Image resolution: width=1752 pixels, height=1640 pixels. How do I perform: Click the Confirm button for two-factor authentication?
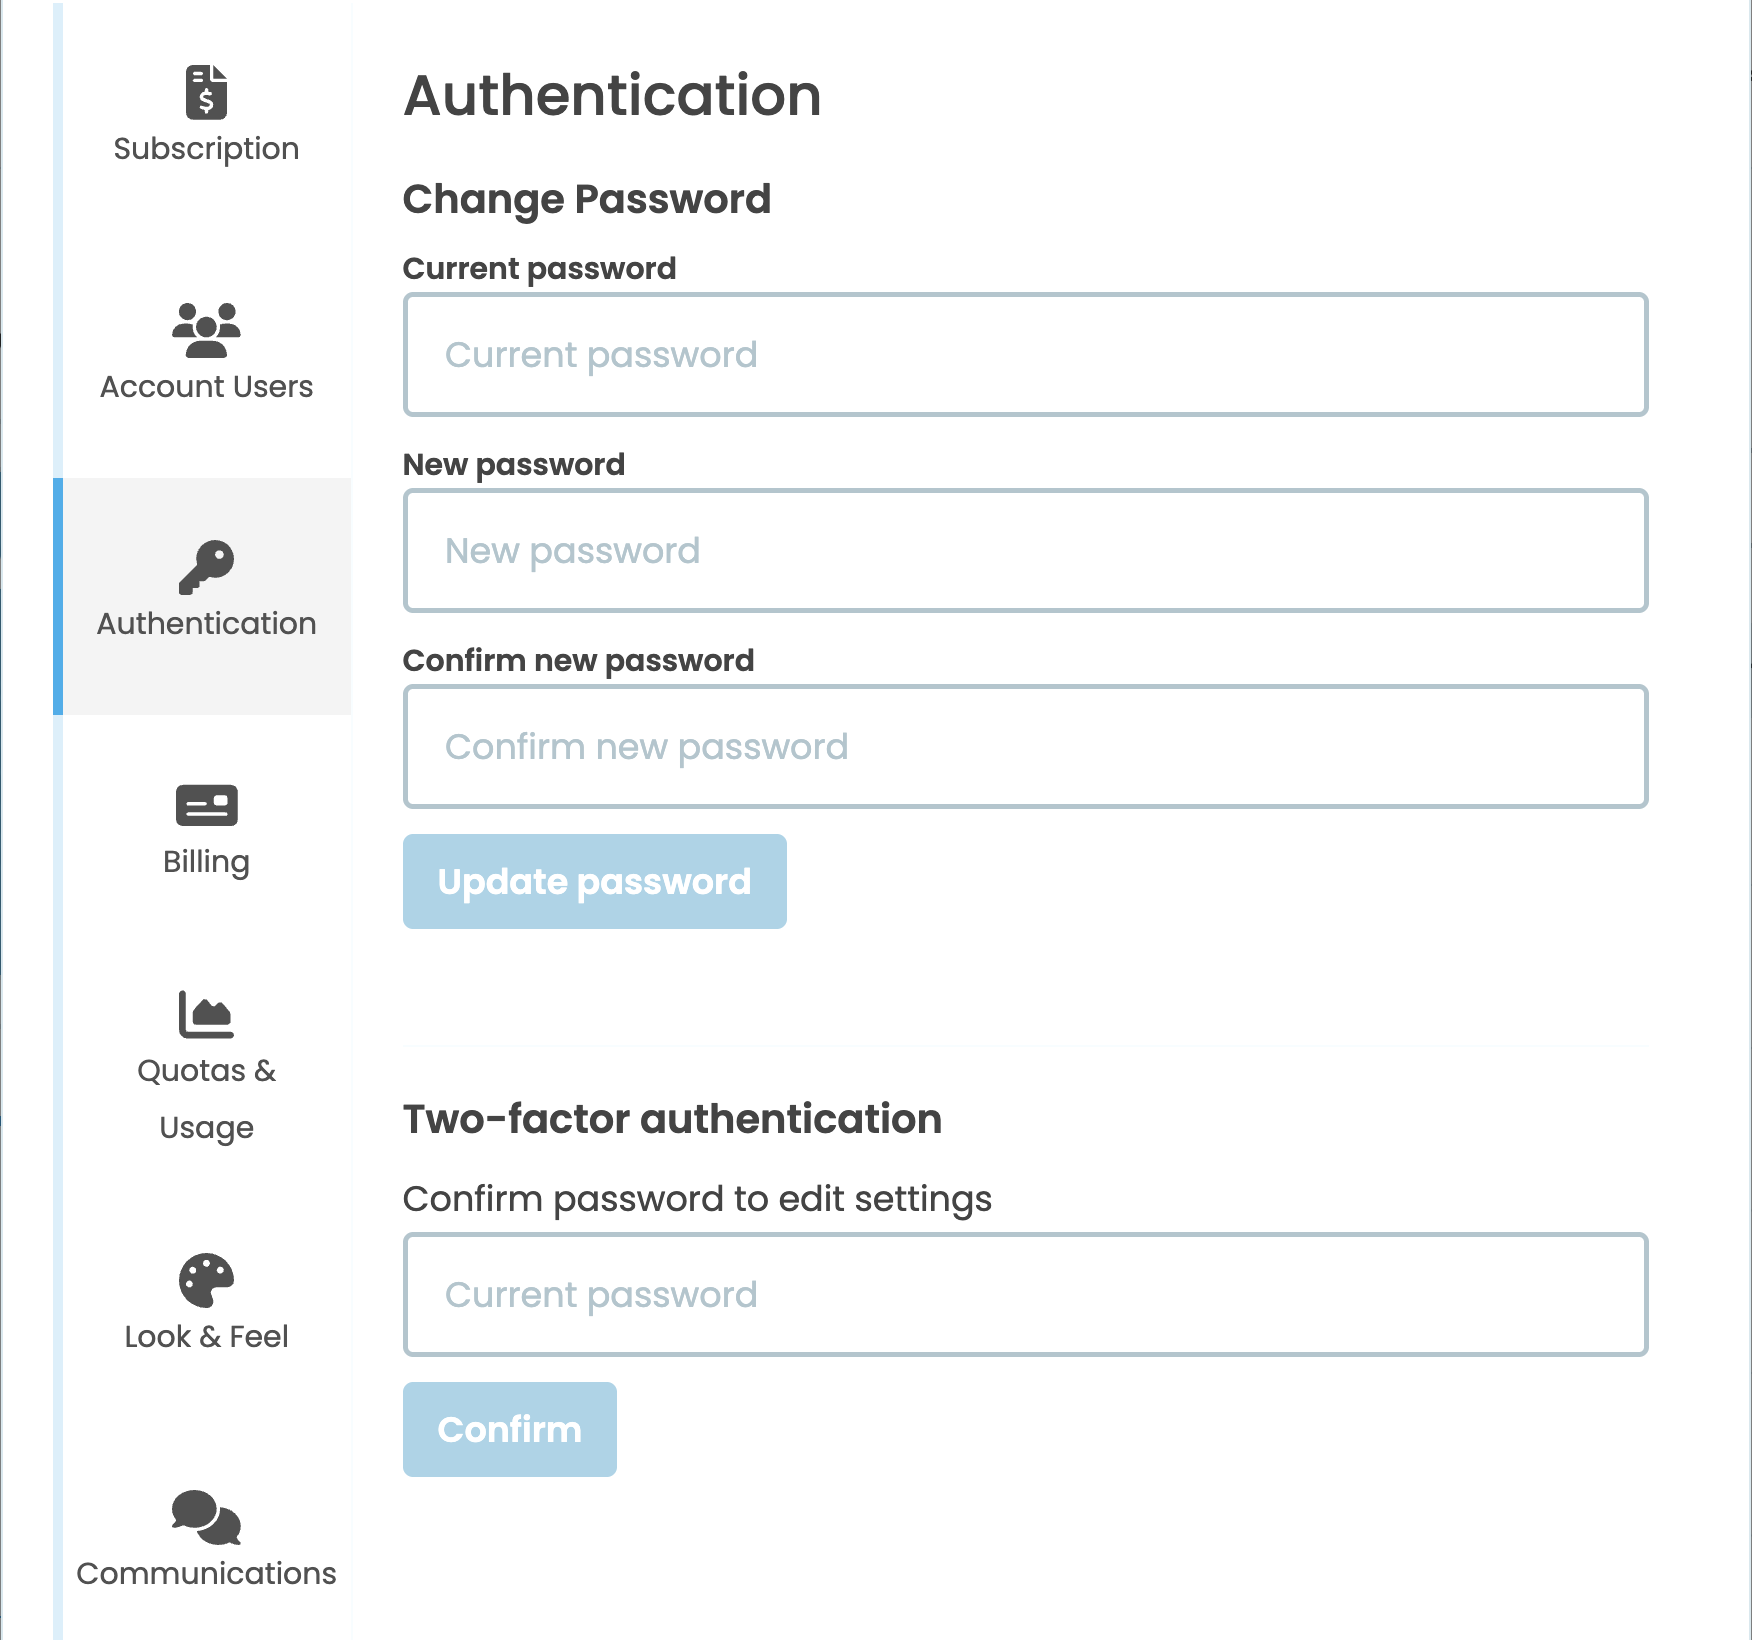[x=509, y=1429]
